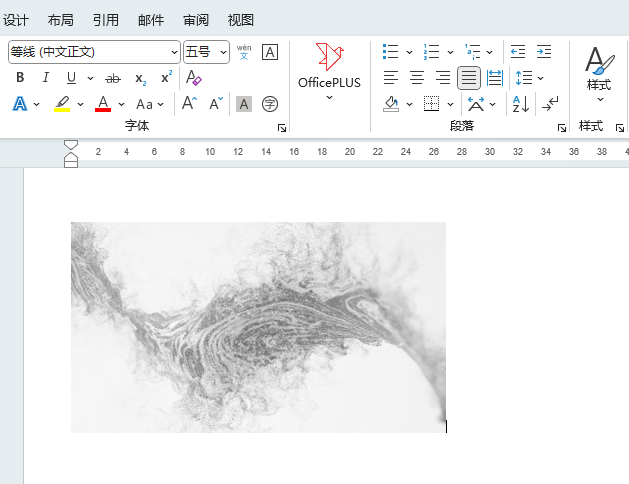Open font color dropdown arrow

(121, 104)
